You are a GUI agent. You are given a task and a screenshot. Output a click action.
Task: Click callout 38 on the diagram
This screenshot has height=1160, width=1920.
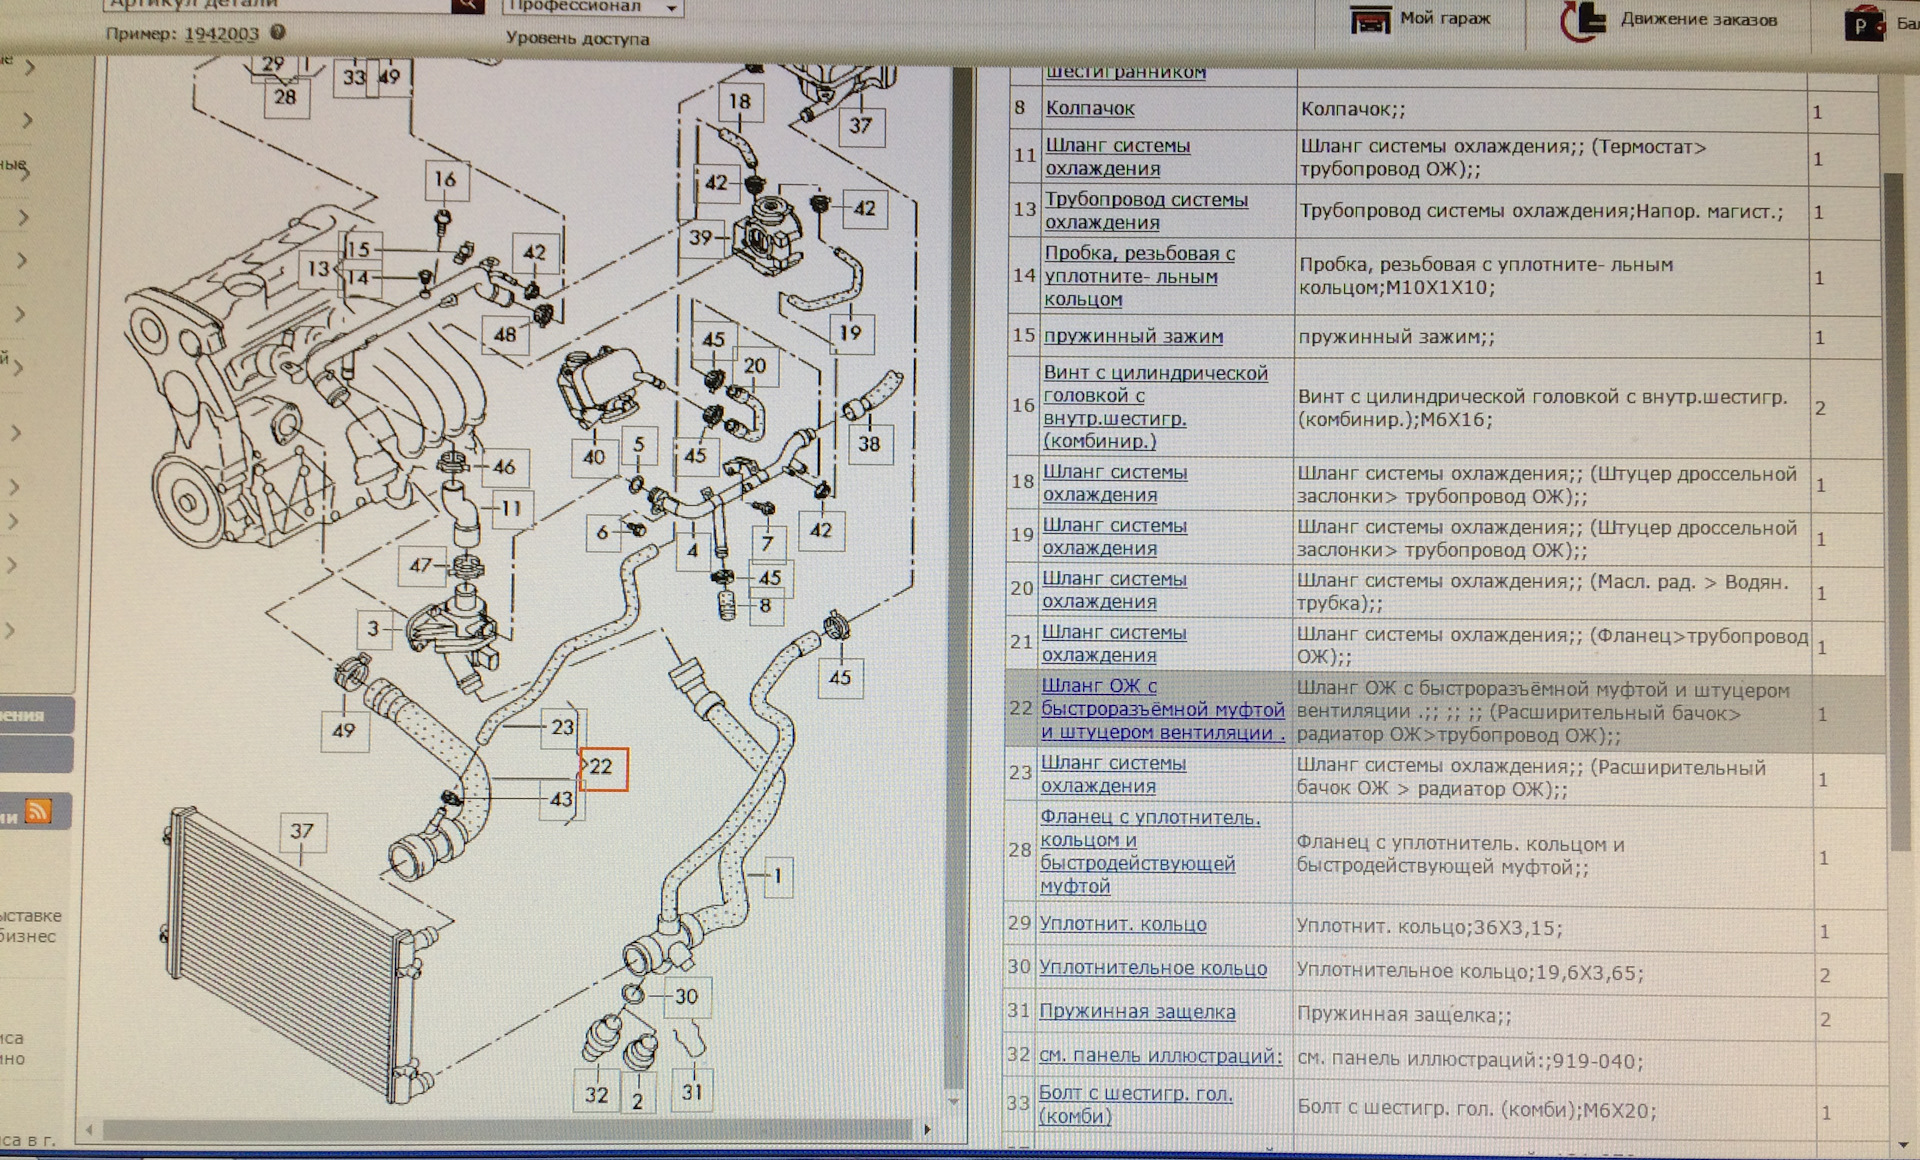coord(869,444)
